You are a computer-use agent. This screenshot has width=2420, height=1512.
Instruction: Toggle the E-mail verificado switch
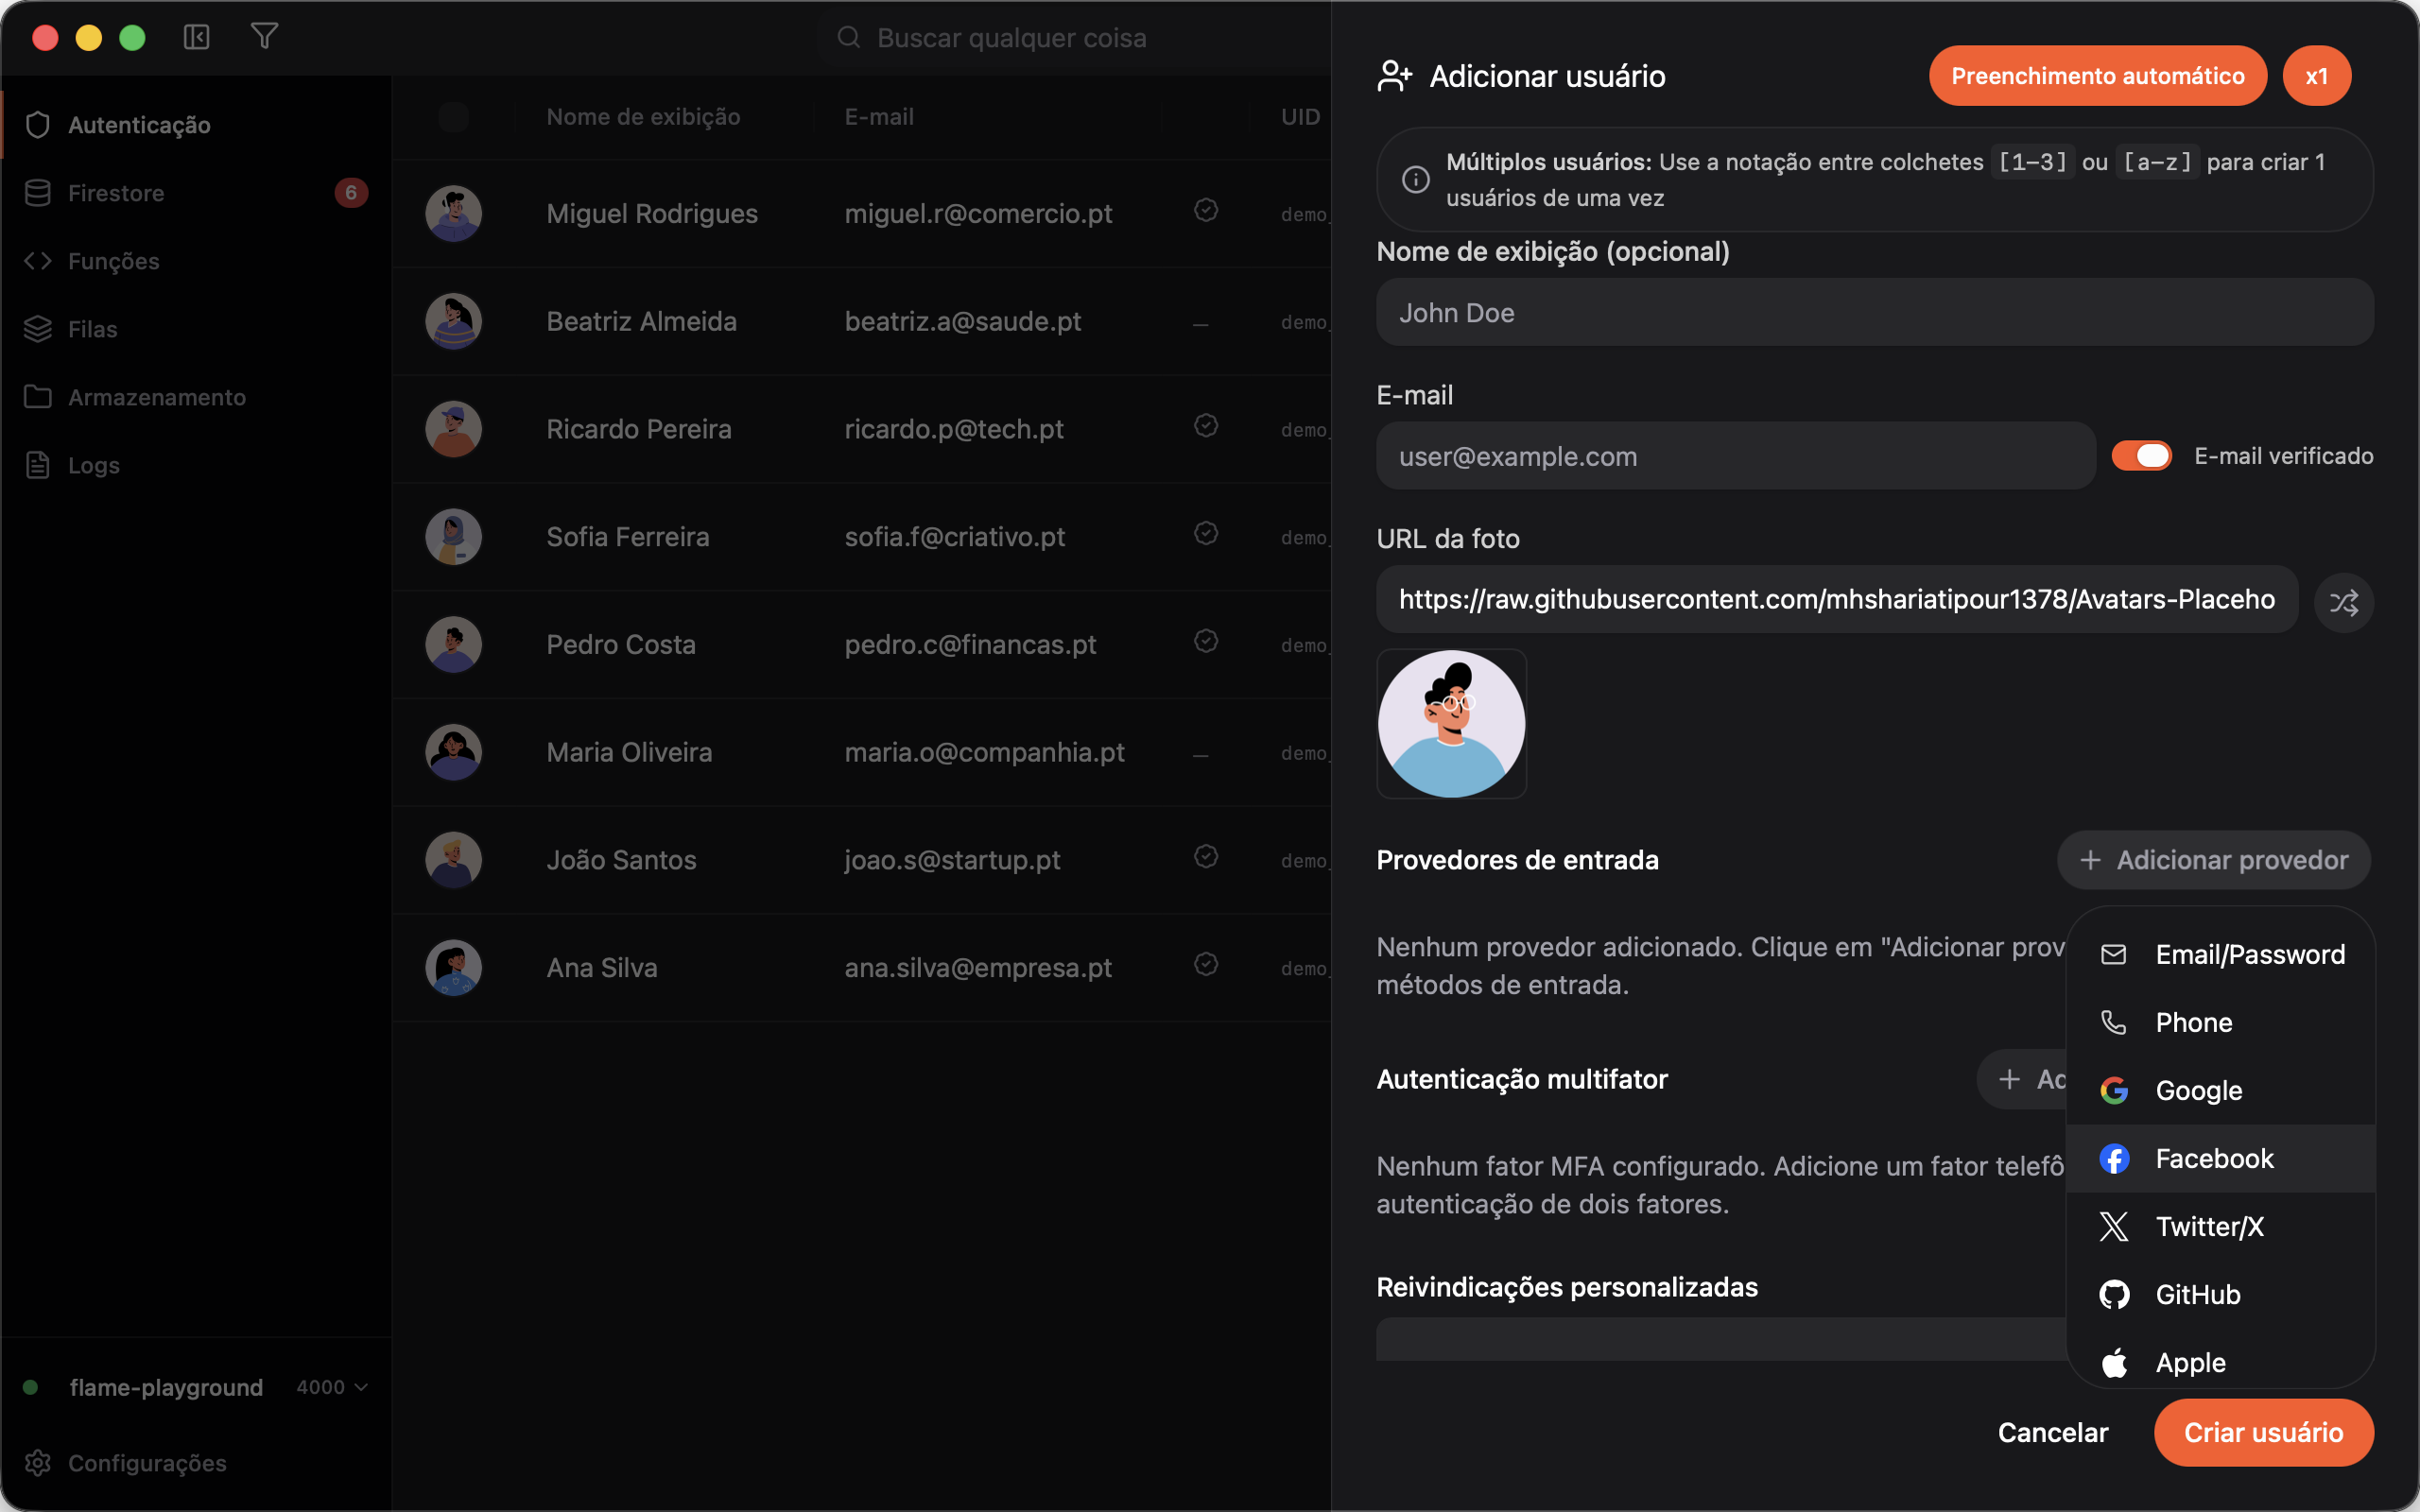[x=2141, y=456]
